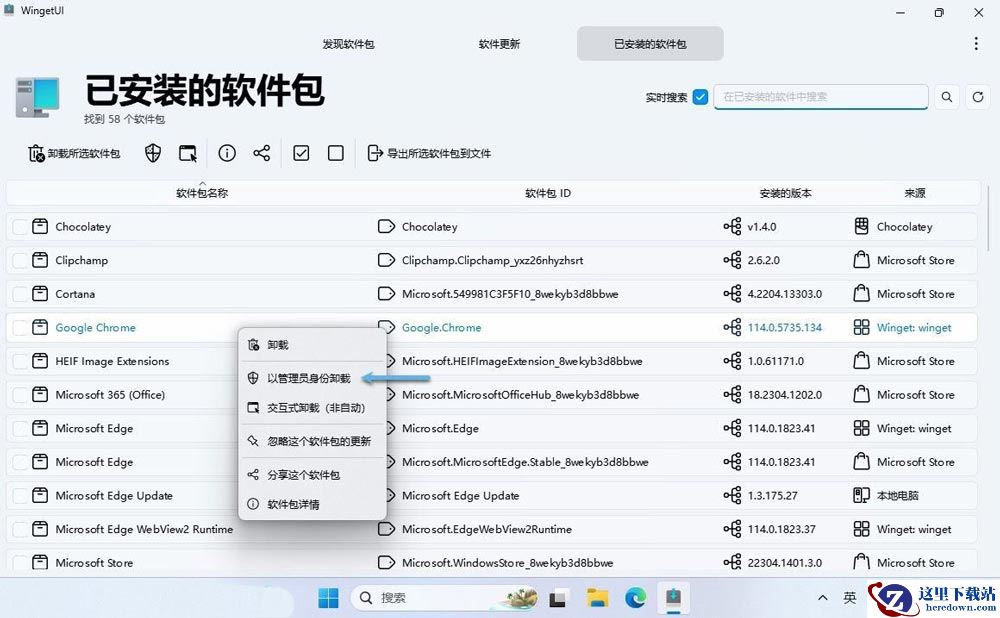Open File Explorer from taskbar
Viewport: 1000px width, 618px height.
[598, 598]
